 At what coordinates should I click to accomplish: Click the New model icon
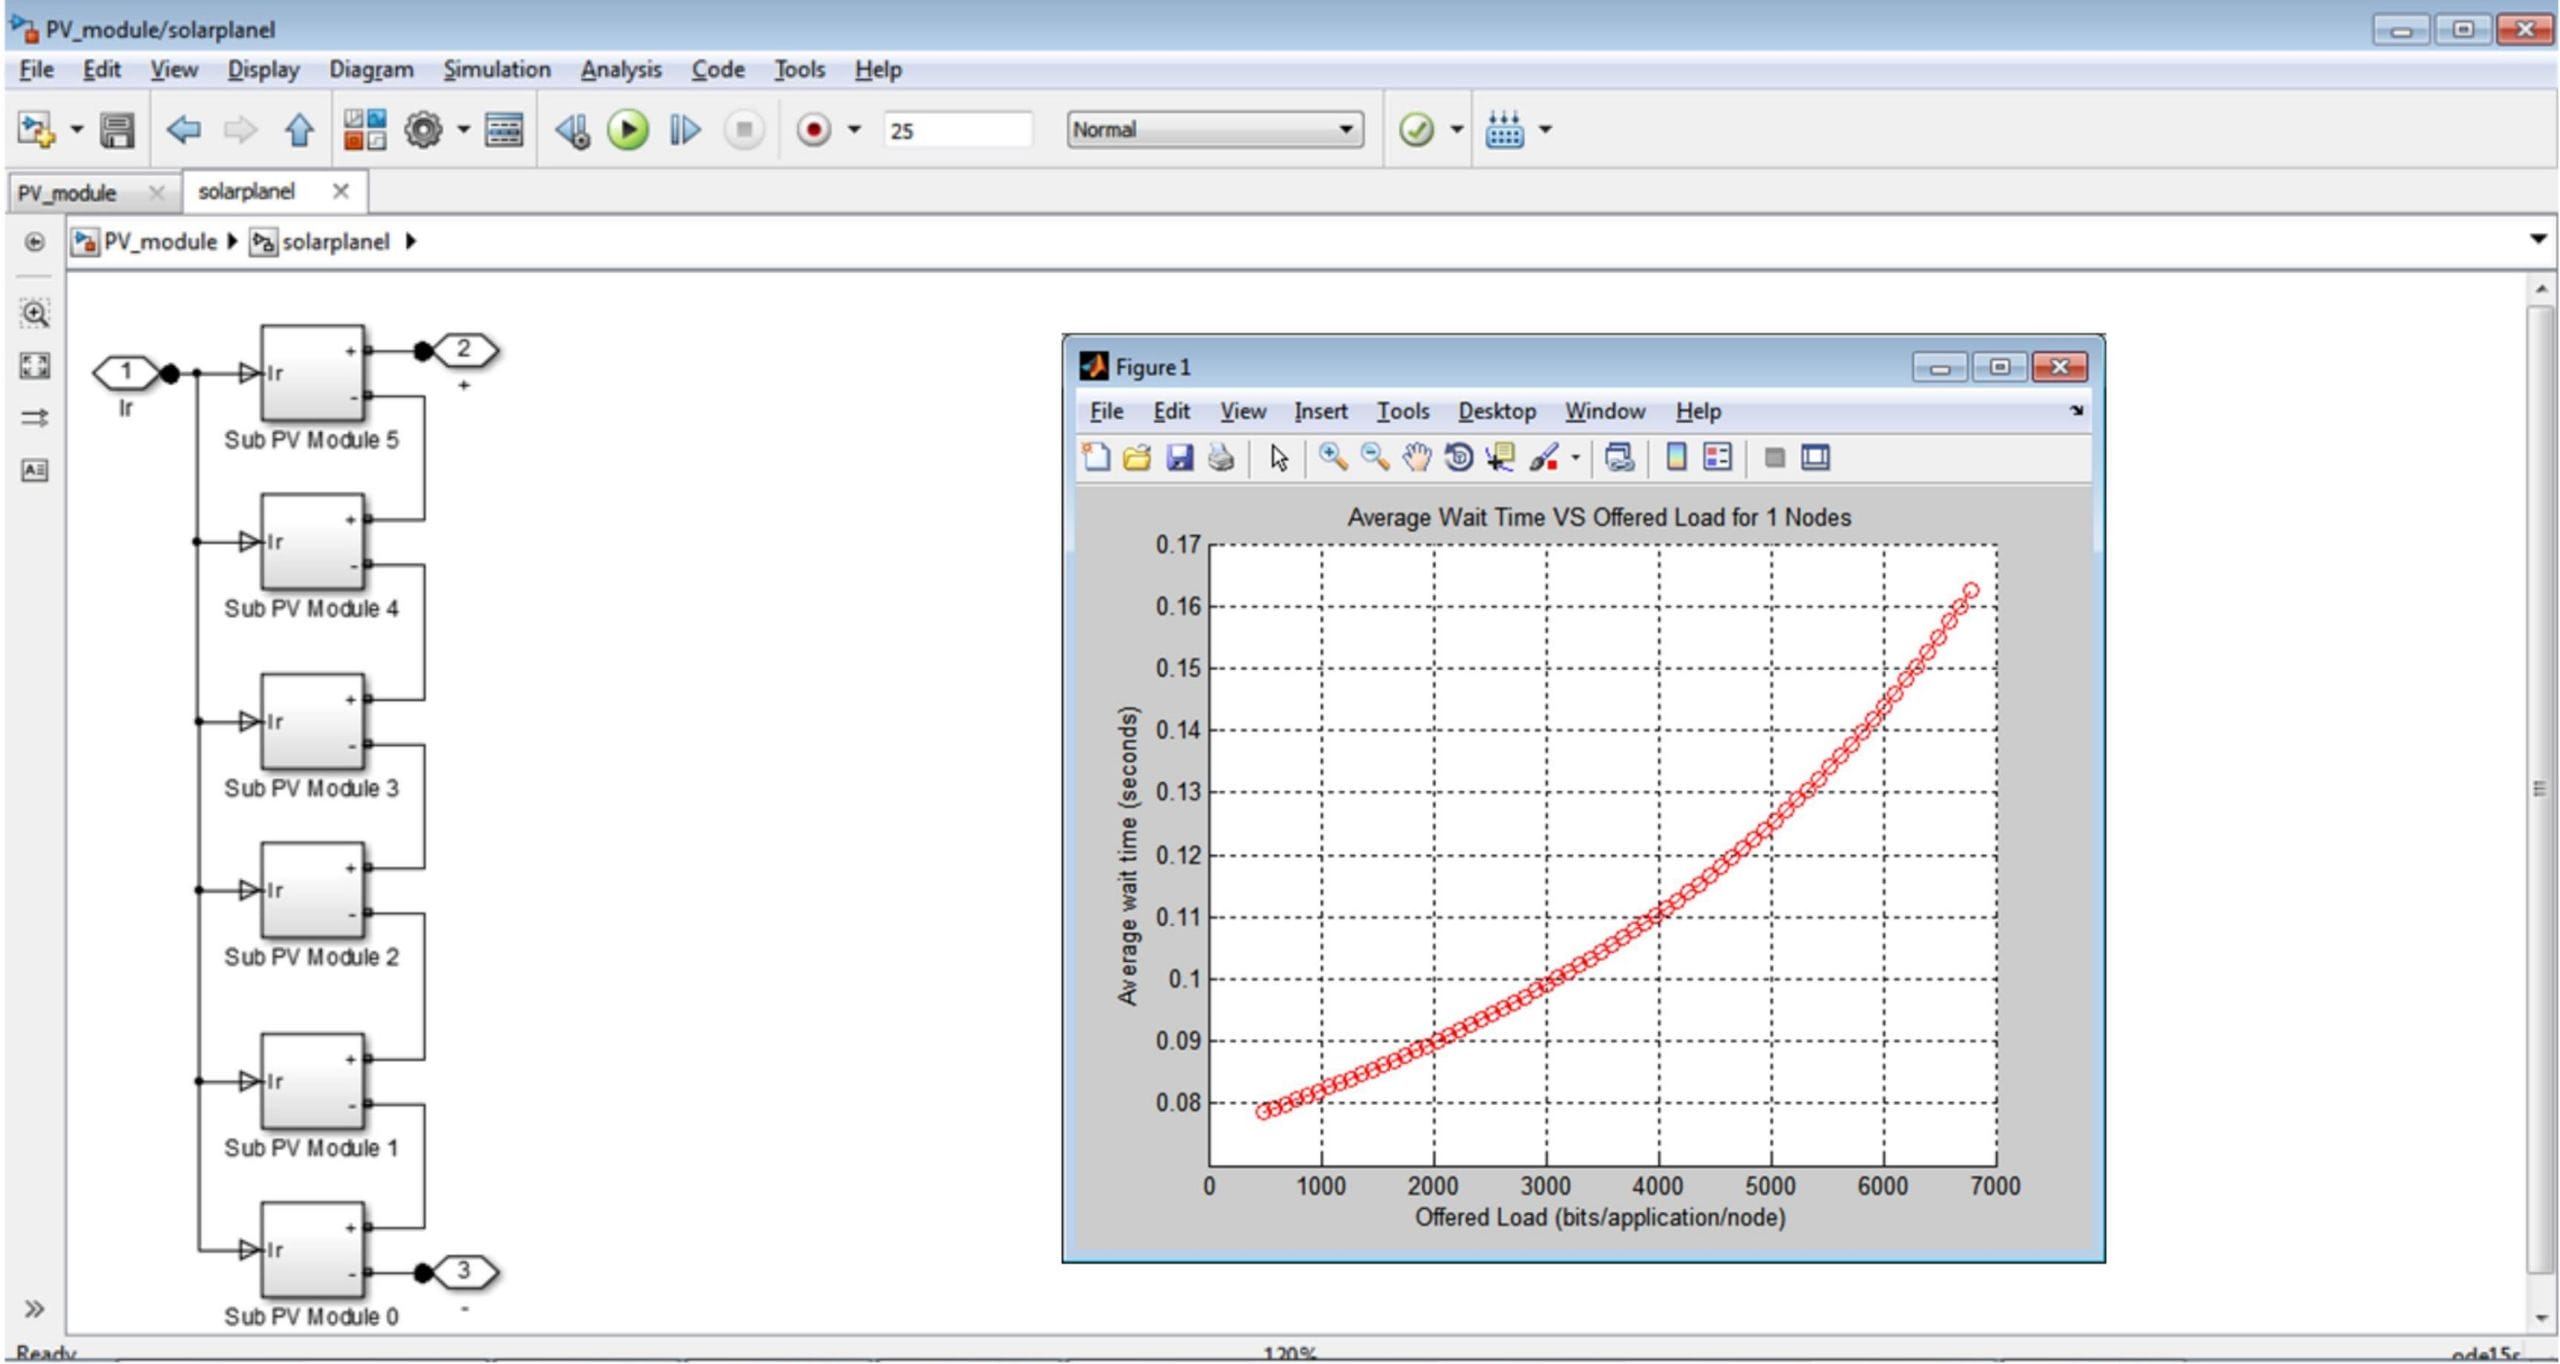(x=36, y=130)
